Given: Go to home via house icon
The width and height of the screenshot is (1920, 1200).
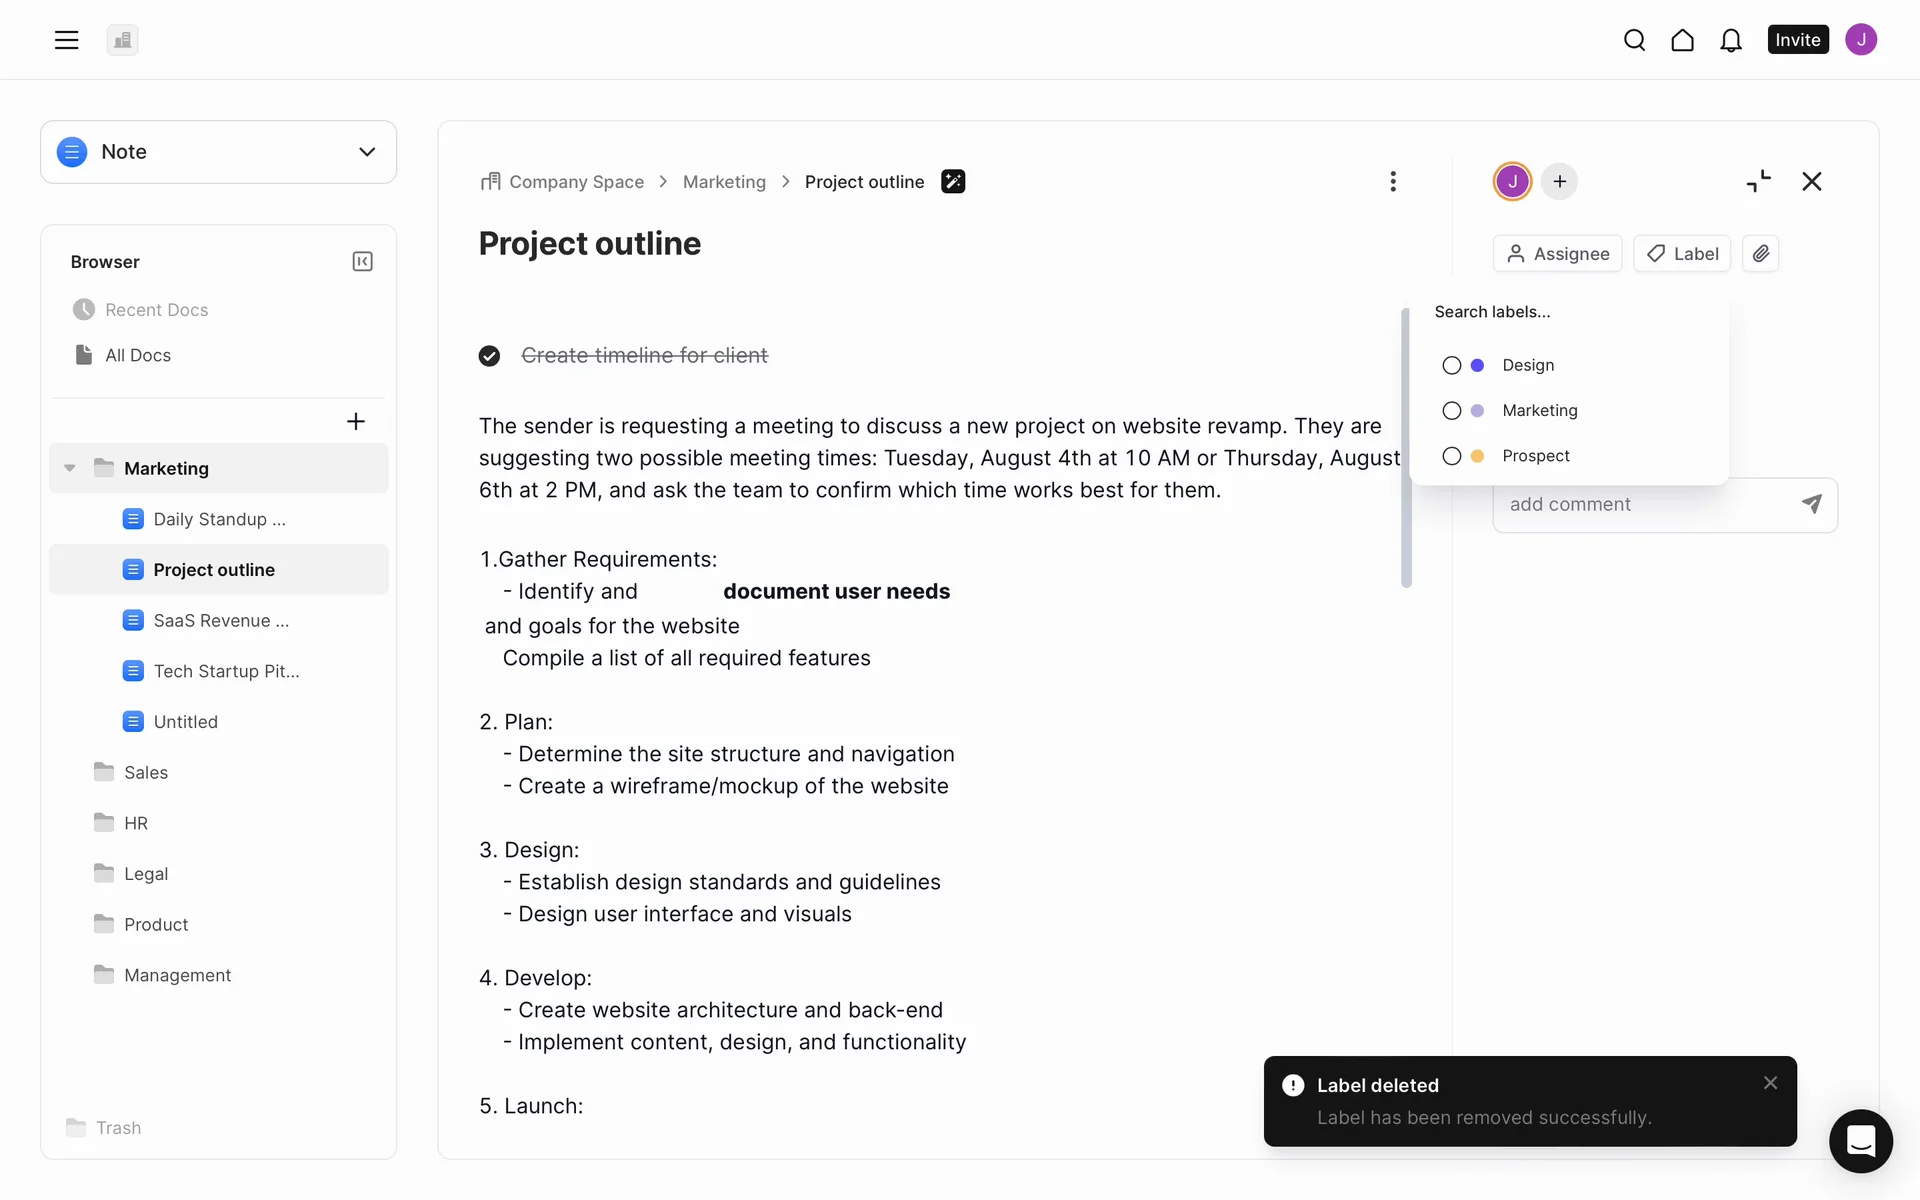Looking at the screenshot, I should click(x=1682, y=40).
